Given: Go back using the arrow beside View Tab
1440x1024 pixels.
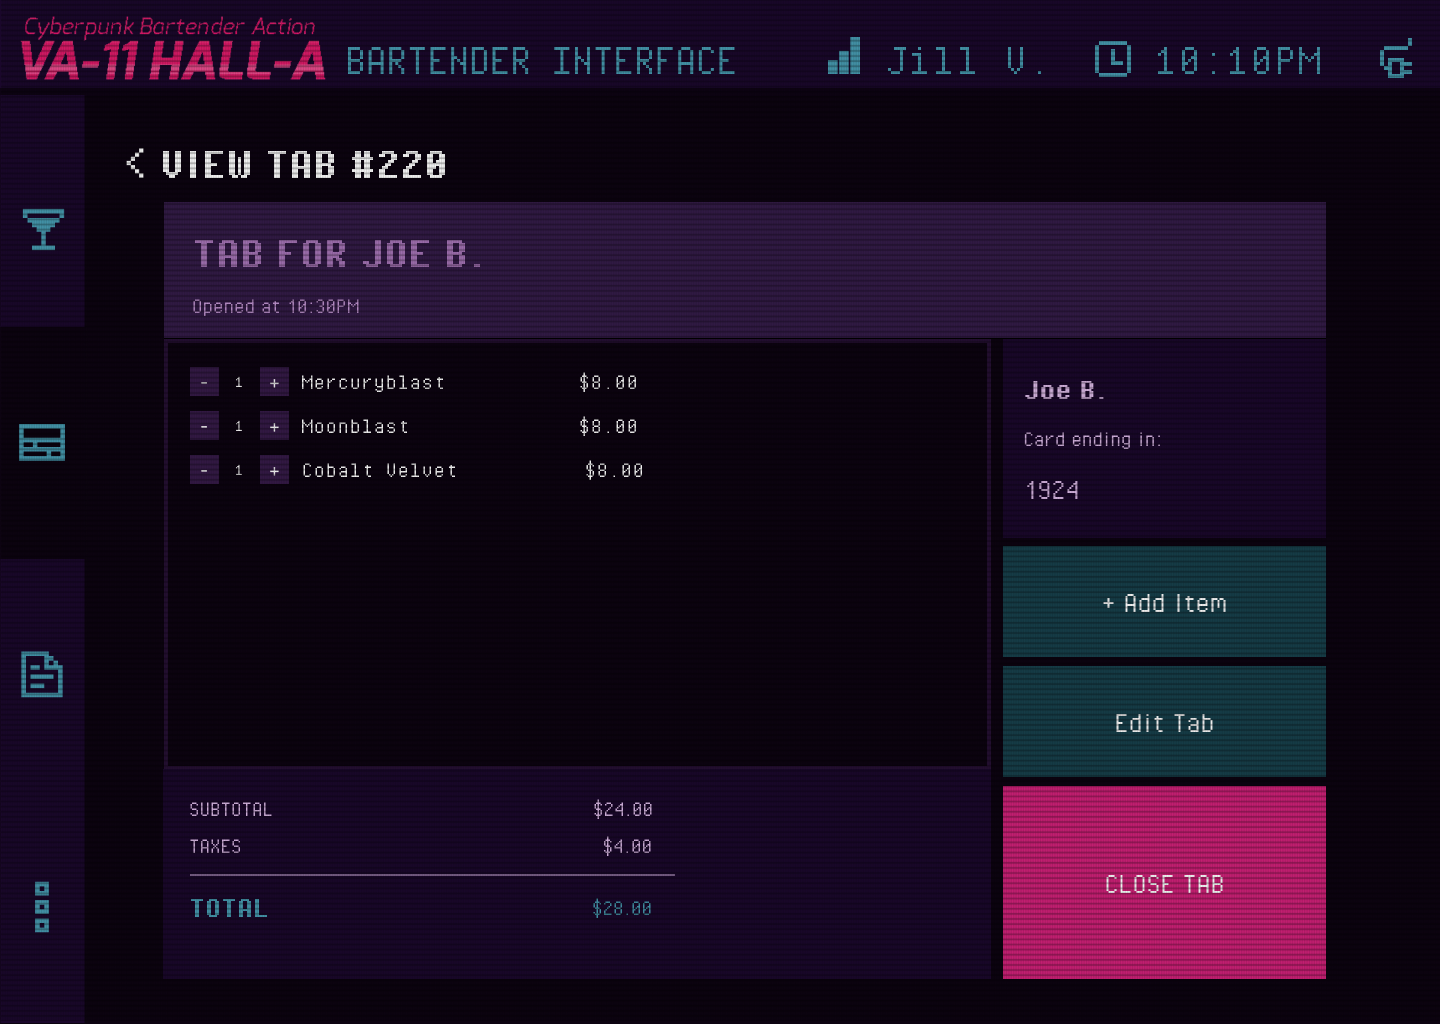Looking at the screenshot, I should click(x=136, y=163).
